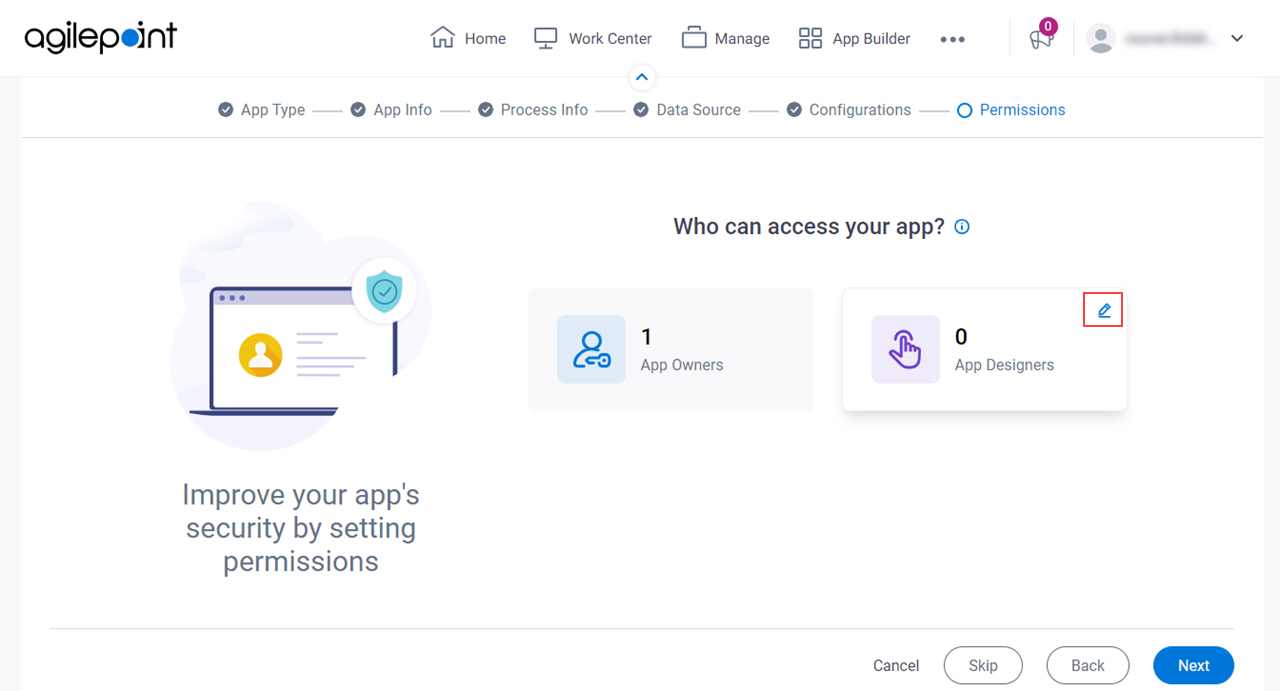Select the App Designers card label
Image resolution: width=1280 pixels, height=691 pixels.
pyautogui.click(x=1004, y=365)
